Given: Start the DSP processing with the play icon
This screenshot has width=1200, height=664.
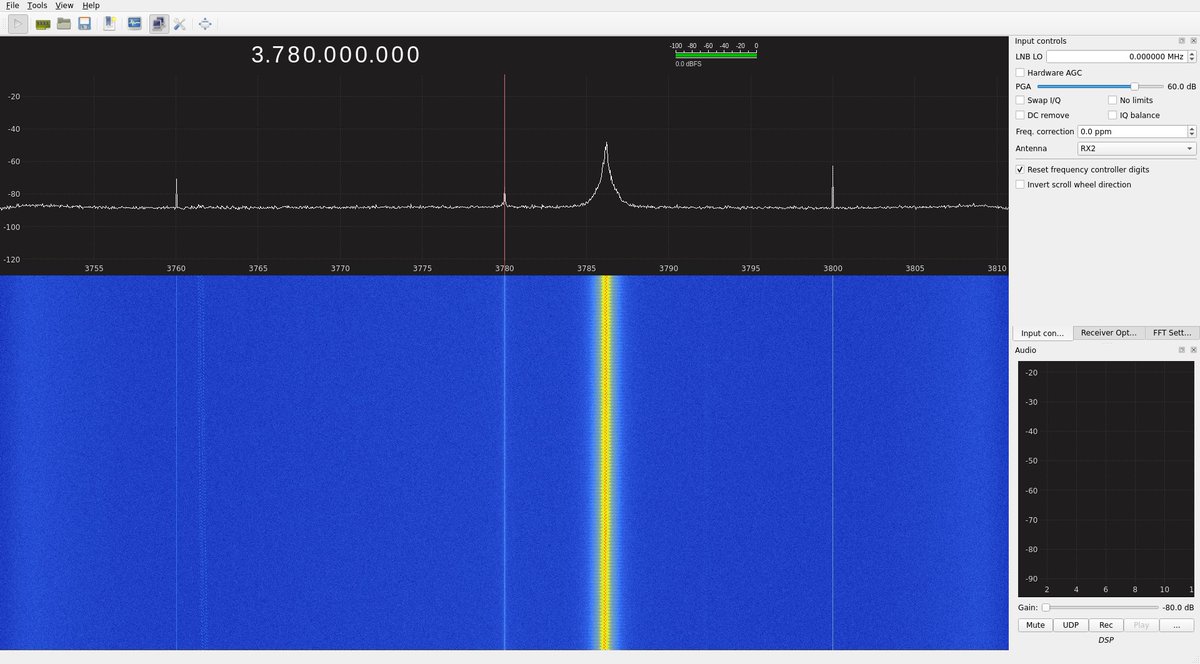Looking at the screenshot, I should [17, 24].
